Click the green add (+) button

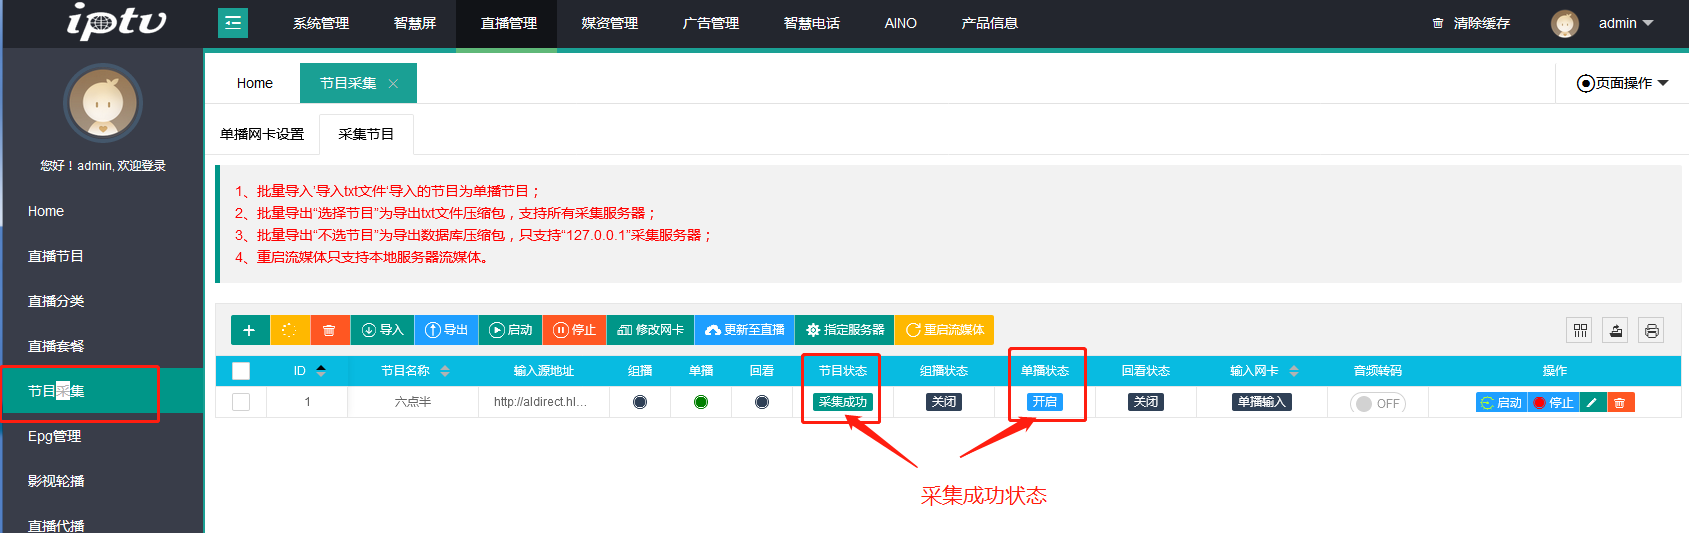[x=249, y=330]
